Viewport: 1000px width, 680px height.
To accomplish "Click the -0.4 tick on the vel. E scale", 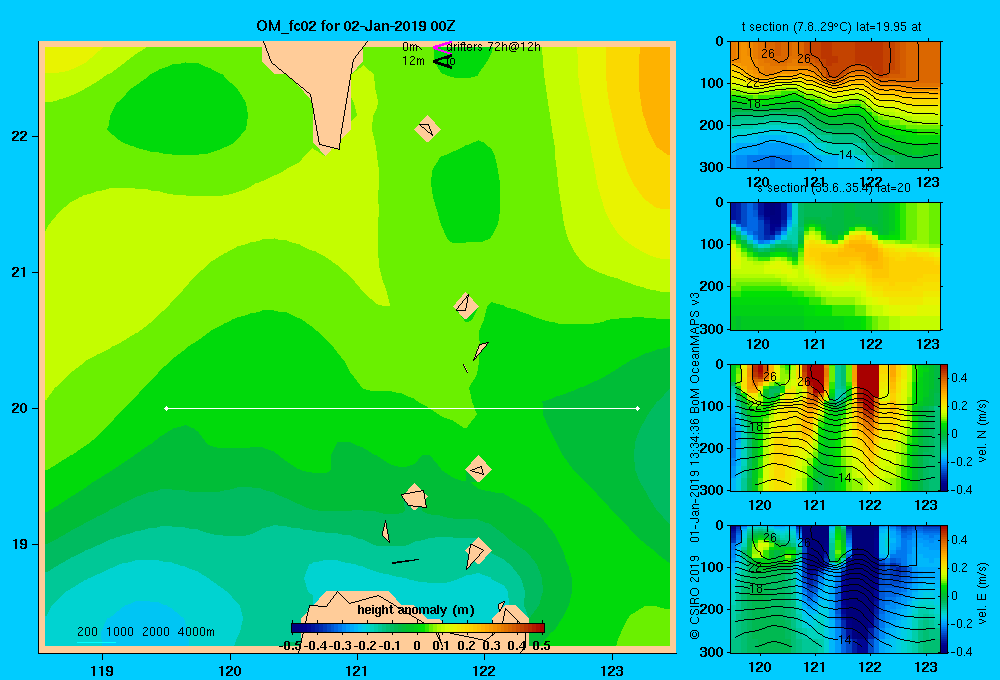I will (961, 651).
